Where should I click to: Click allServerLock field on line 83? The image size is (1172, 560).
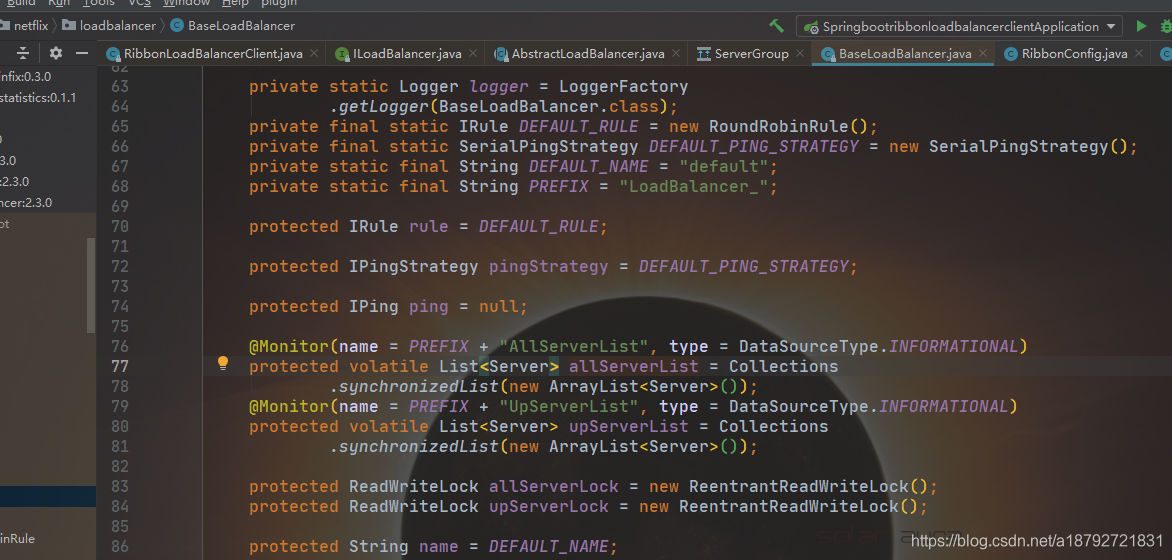point(553,487)
